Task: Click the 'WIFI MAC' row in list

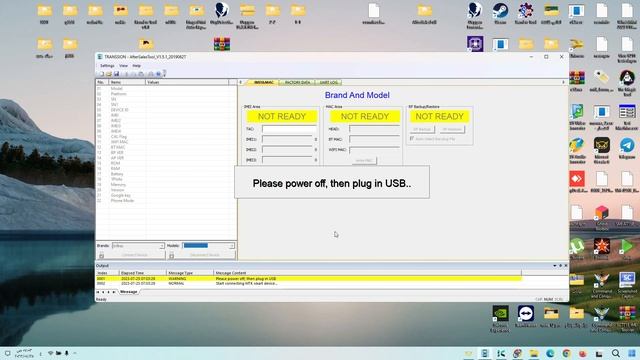Action: (167, 142)
